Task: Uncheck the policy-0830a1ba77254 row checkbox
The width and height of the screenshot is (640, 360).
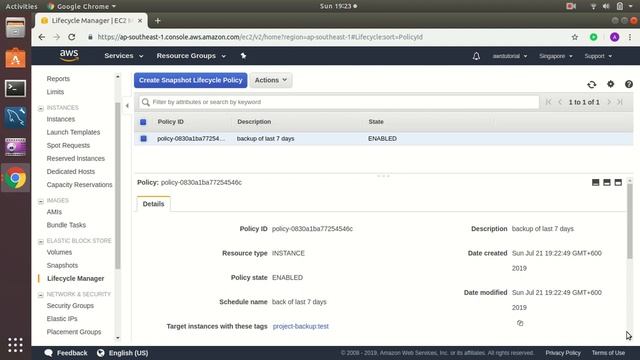Action: [x=143, y=139]
